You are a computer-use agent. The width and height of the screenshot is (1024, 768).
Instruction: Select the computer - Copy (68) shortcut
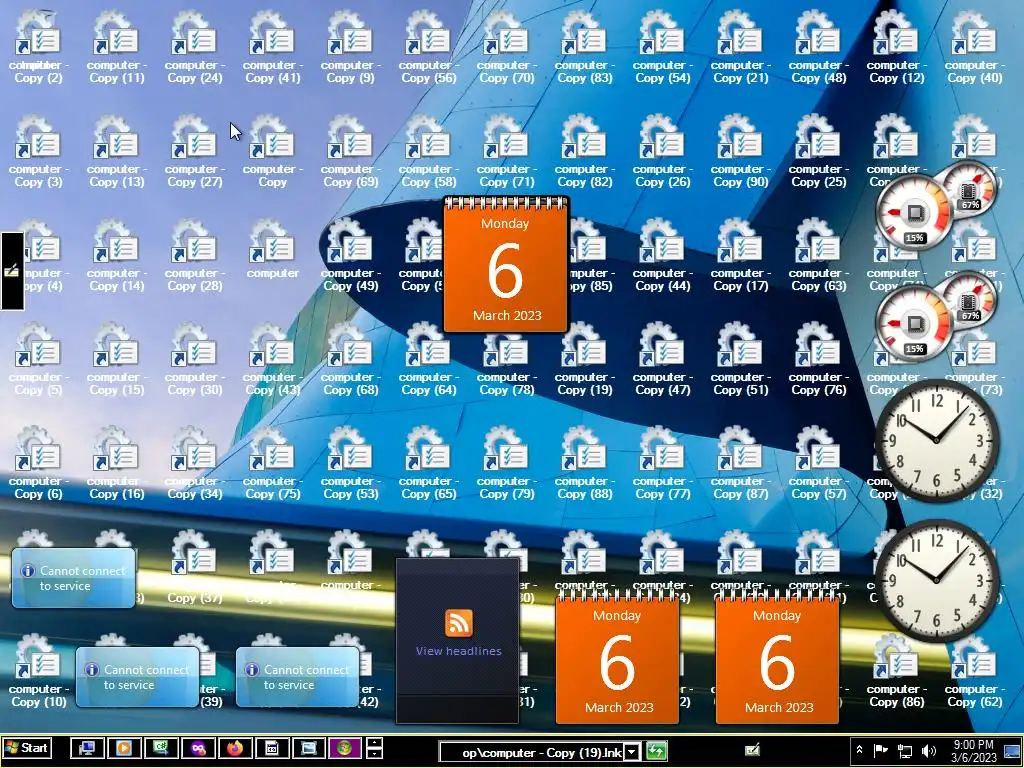click(x=351, y=360)
